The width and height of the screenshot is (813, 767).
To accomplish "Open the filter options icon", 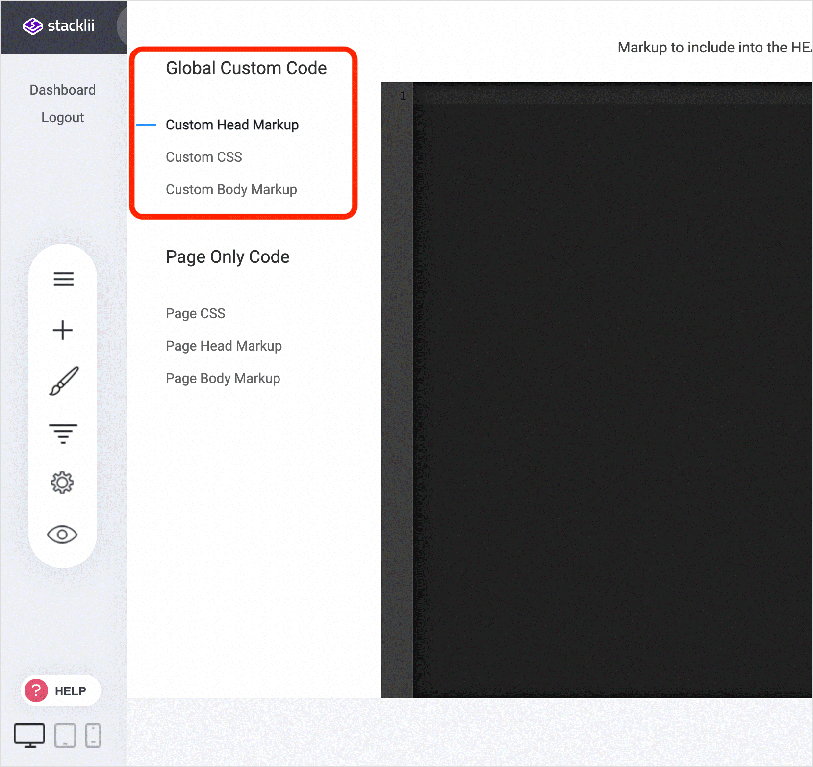I will pyautogui.click(x=63, y=433).
